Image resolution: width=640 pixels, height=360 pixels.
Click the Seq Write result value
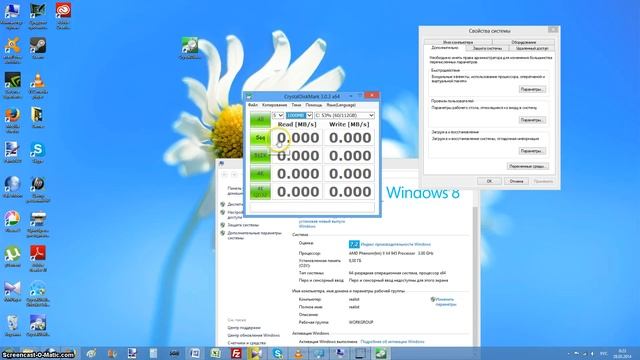tap(349, 138)
